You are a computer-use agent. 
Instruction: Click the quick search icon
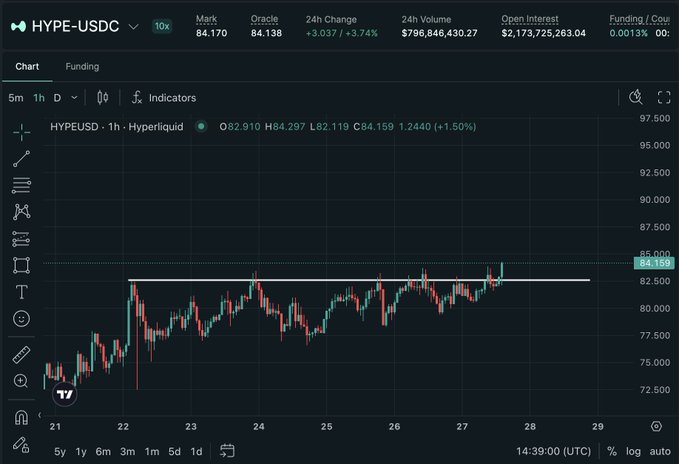[x=636, y=97]
